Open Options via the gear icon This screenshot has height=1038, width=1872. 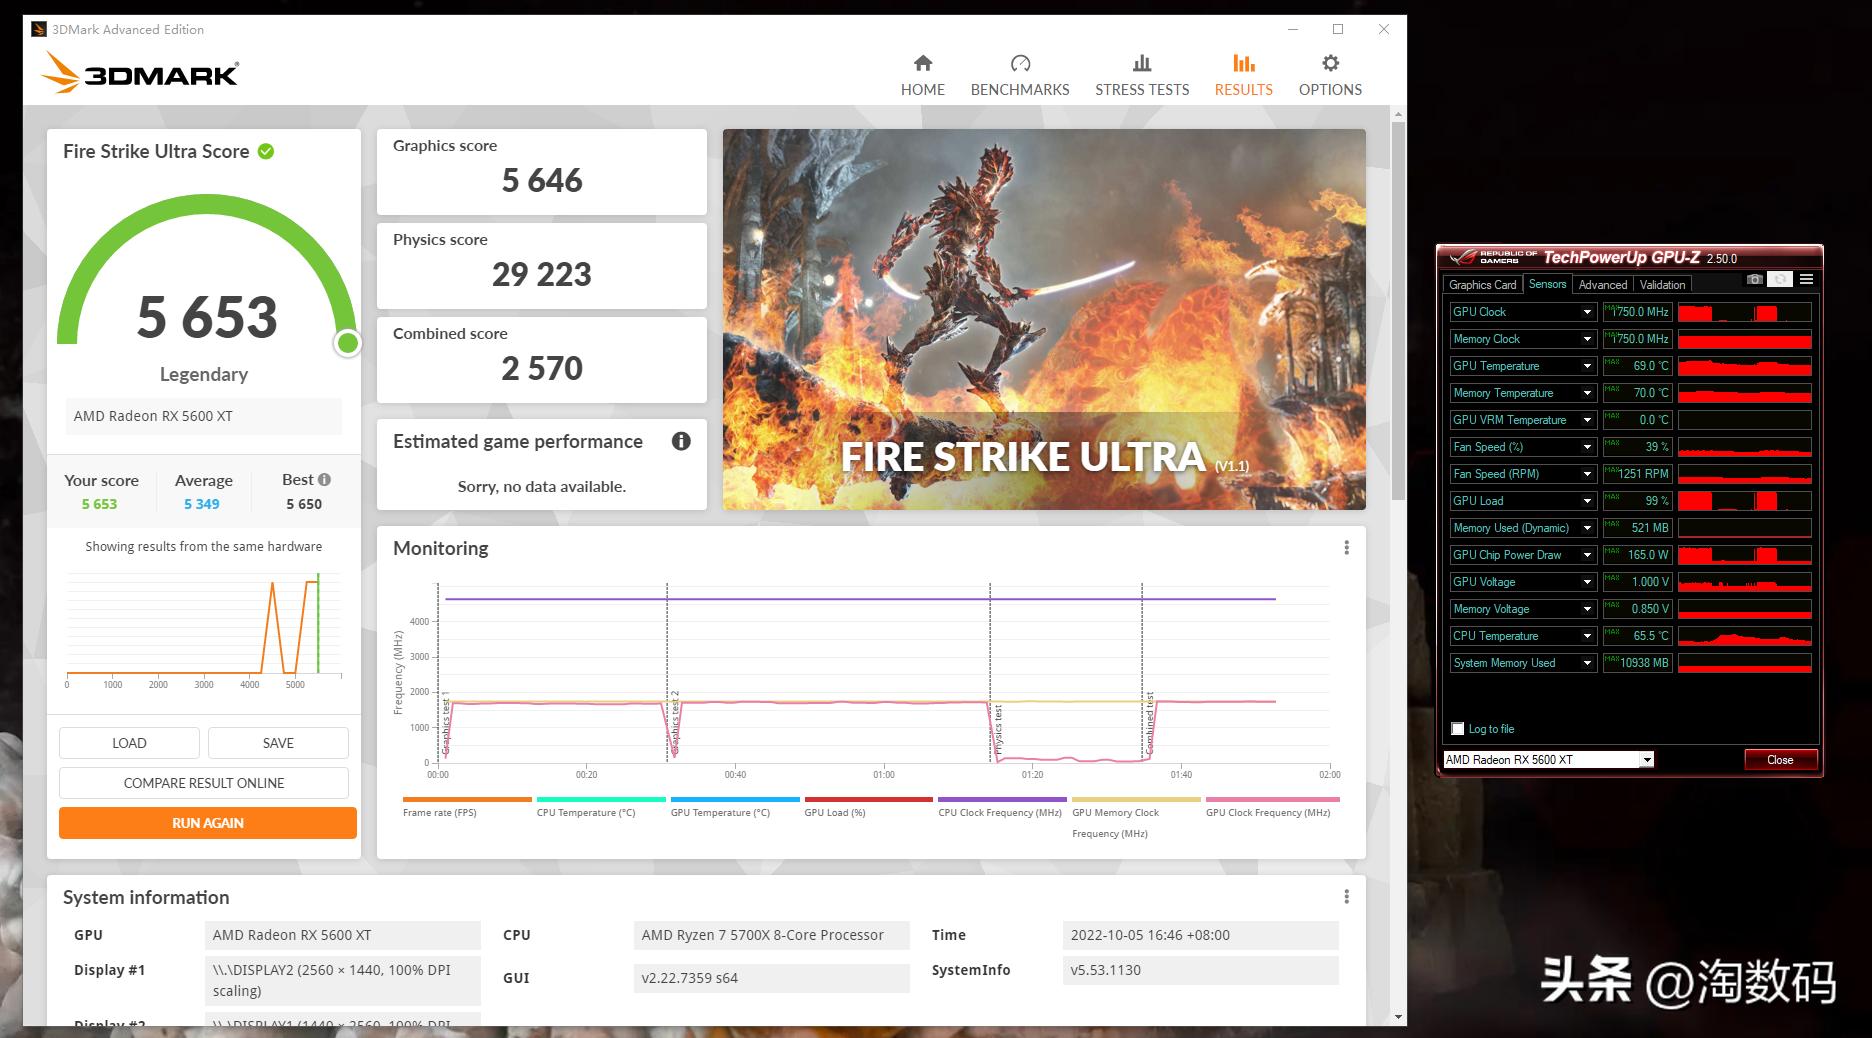(x=1330, y=64)
